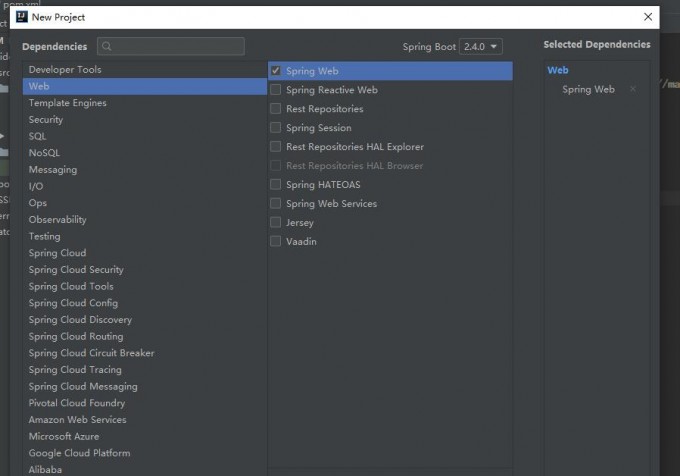The height and width of the screenshot is (476, 680).
Task: Select the SQL category
Action: coord(145,136)
